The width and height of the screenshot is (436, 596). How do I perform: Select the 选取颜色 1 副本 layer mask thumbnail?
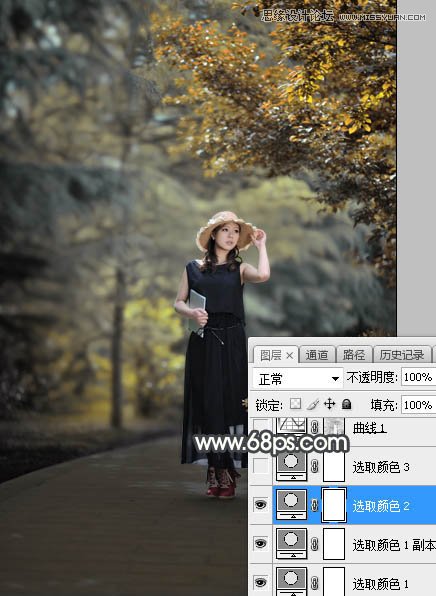click(334, 544)
